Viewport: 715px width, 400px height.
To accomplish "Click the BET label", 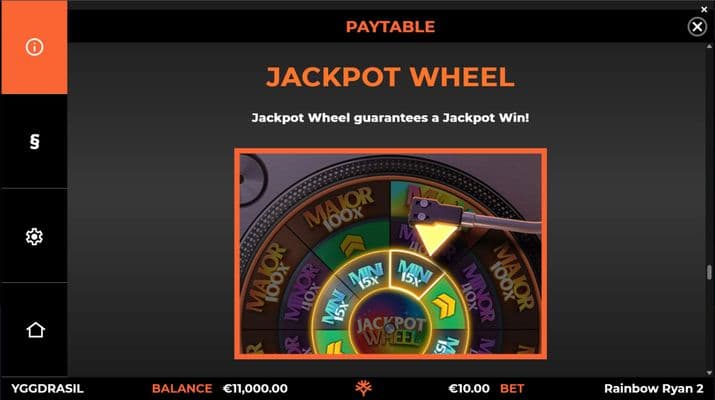I will (512, 389).
